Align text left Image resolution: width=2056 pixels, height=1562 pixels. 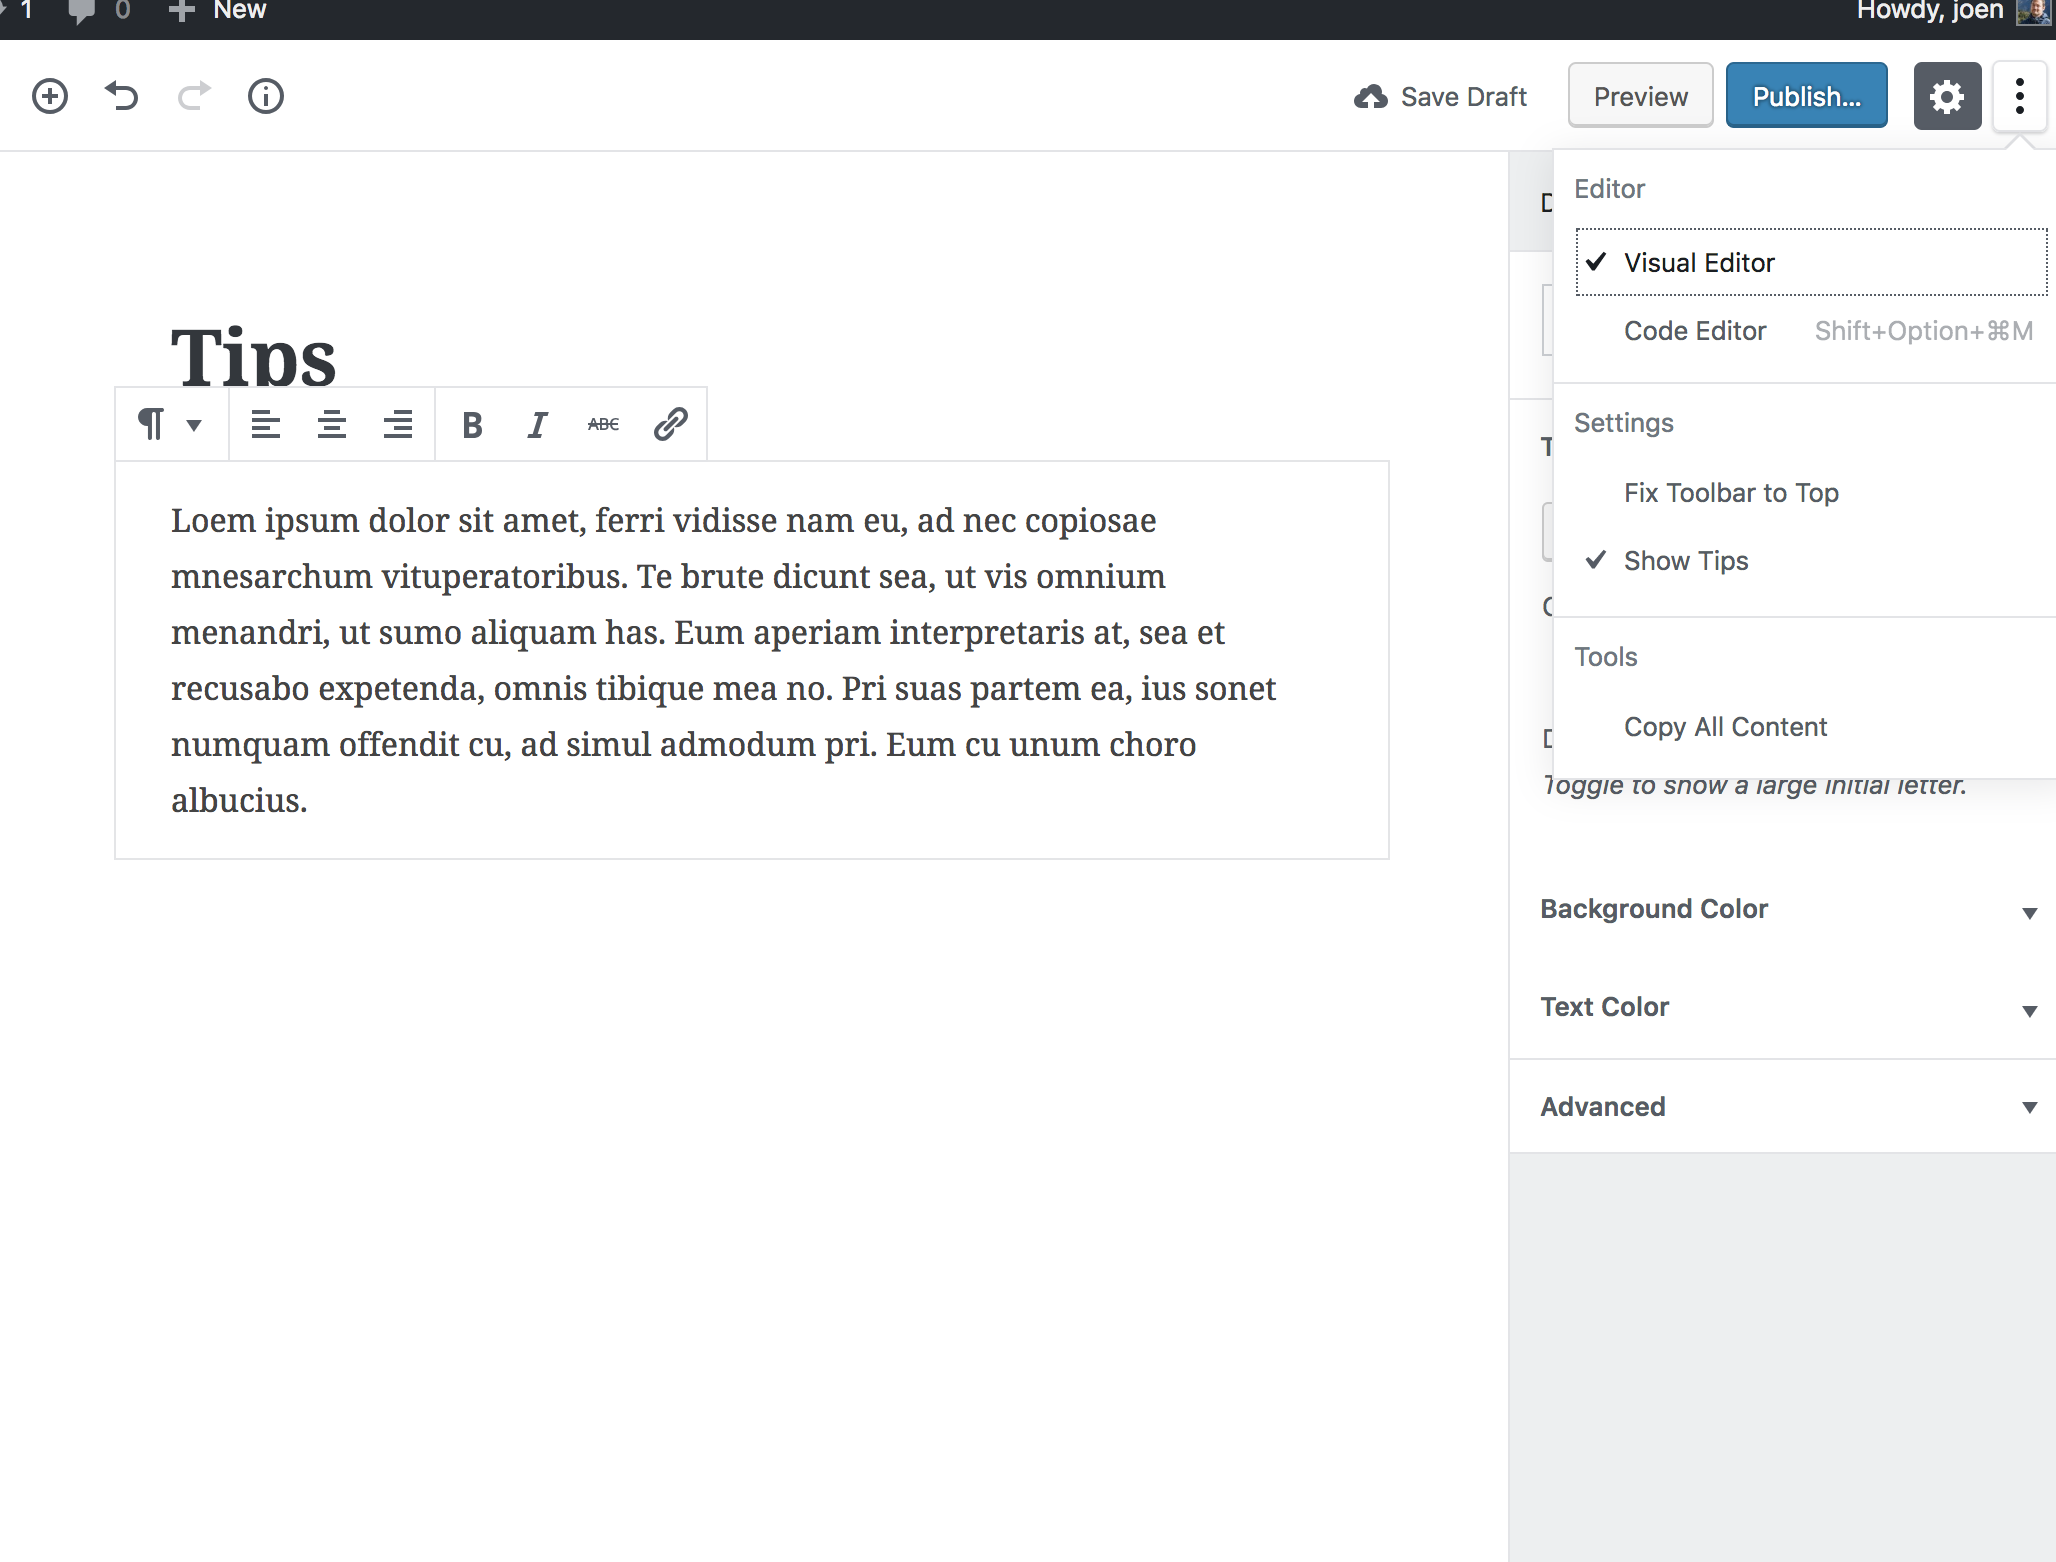pos(265,424)
